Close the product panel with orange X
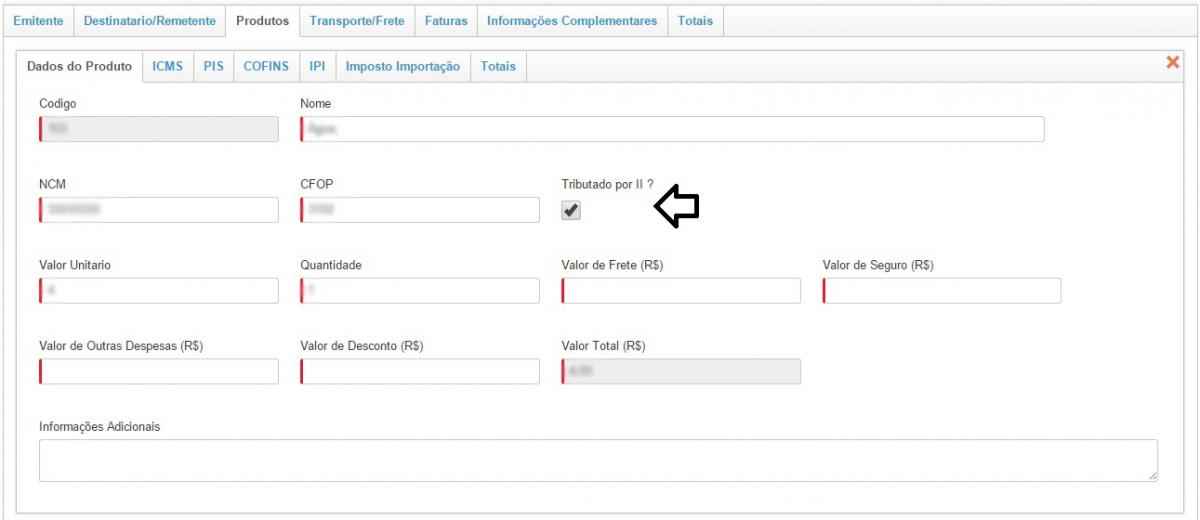This screenshot has height=520, width=1200. (x=1173, y=63)
